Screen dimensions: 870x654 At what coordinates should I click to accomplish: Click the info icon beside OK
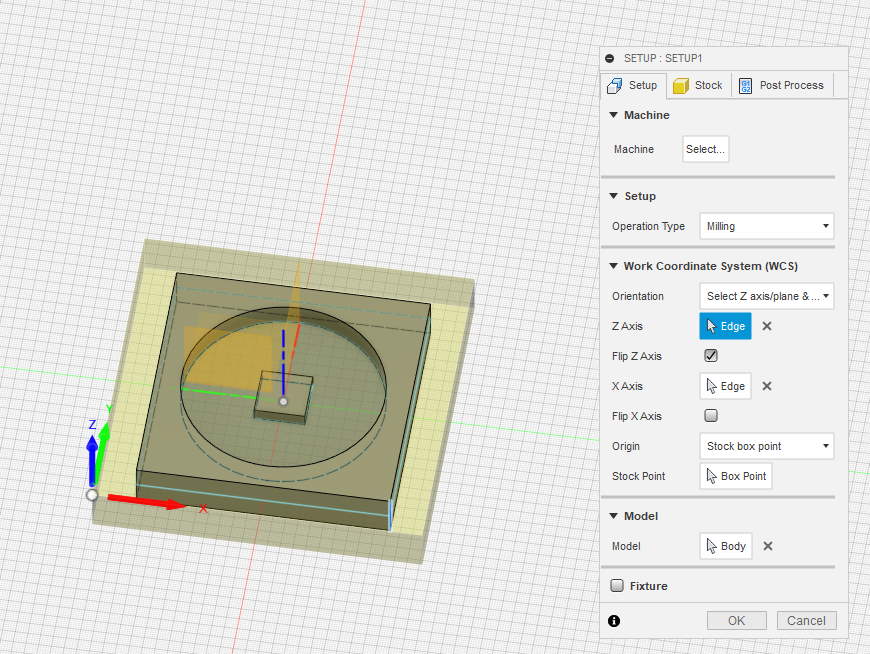coord(614,621)
